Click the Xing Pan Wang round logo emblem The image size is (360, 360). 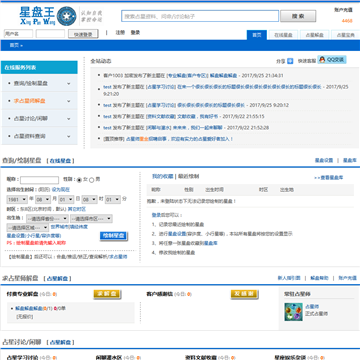tap(66, 16)
